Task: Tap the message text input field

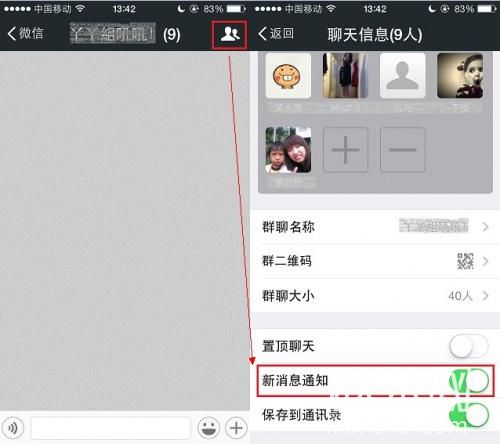Action: [111, 427]
